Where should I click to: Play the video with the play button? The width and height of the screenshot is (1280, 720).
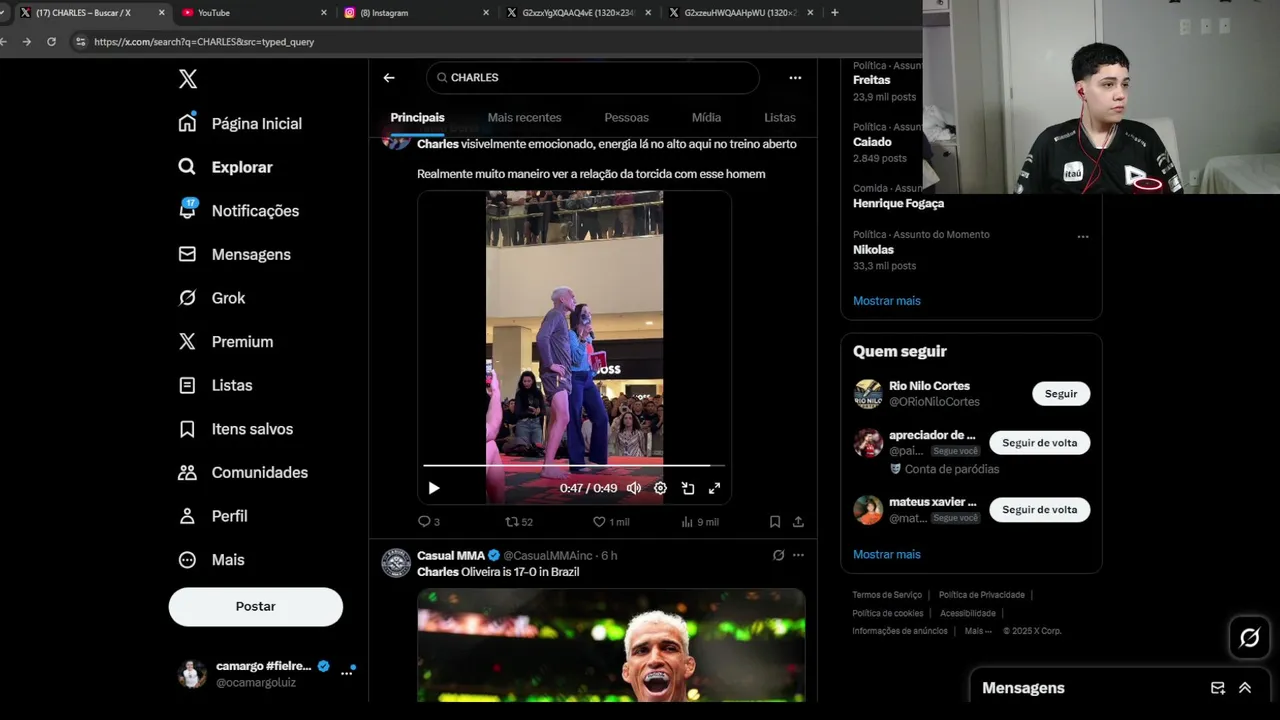point(434,488)
